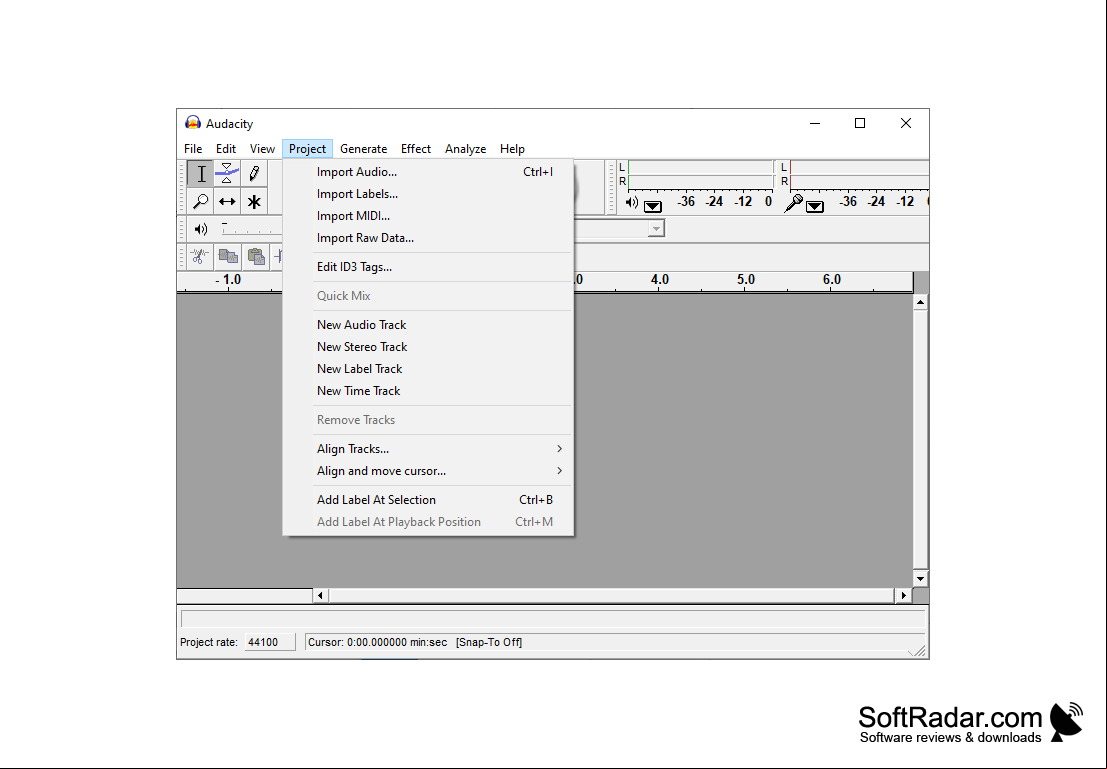Image resolution: width=1107 pixels, height=769 pixels.
Task: Click the vertical scrollbar down arrow
Action: click(920, 578)
